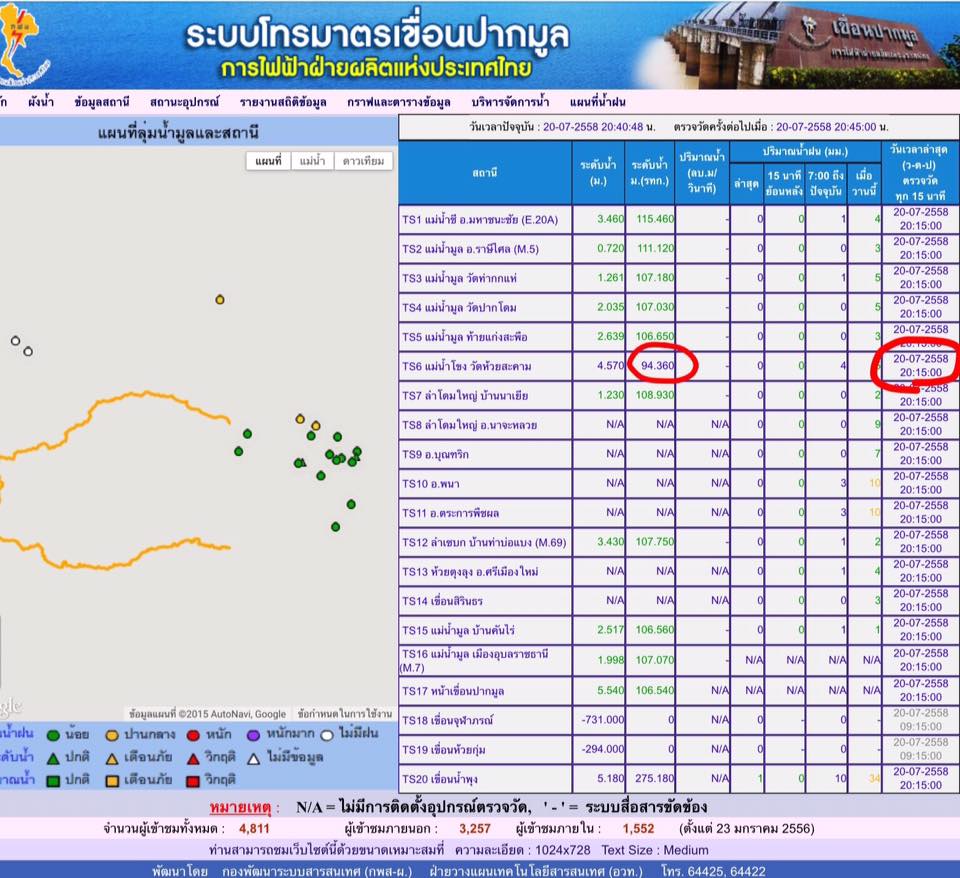Screen dimensions: 960x878
Task: Switch the map to 'ดาวเทียม' satellite view
Action: [364, 161]
